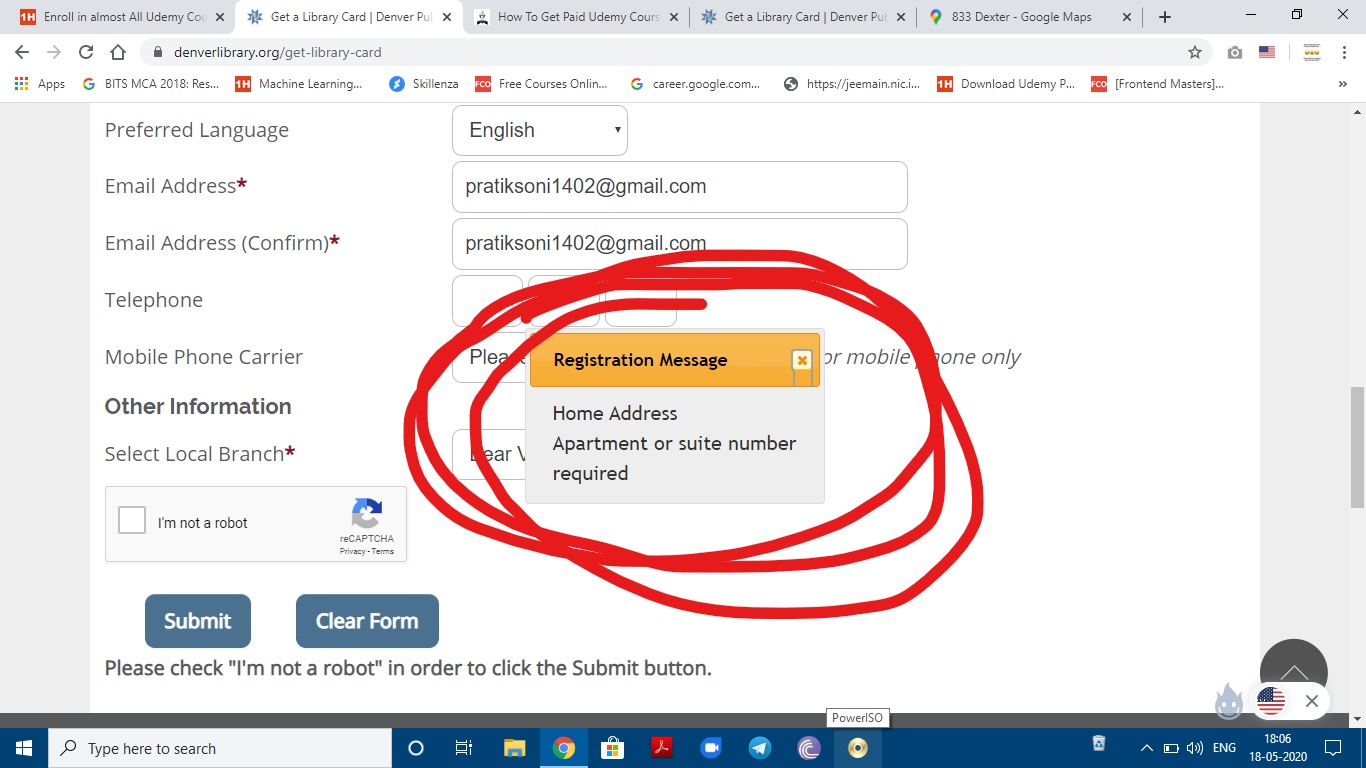The image size is (1366, 768).
Task: Bookmark this page with star icon
Action: point(1194,52)
